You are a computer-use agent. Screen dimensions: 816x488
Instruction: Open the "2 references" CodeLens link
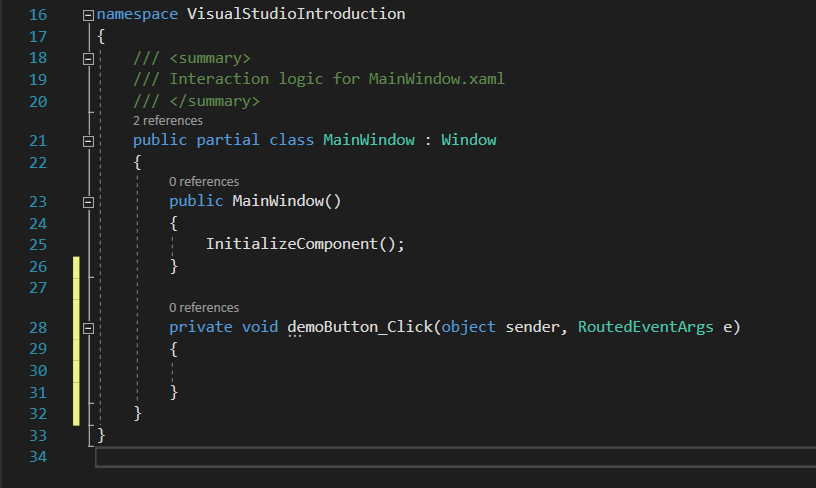pyautogui.click(x=168, y=120)
